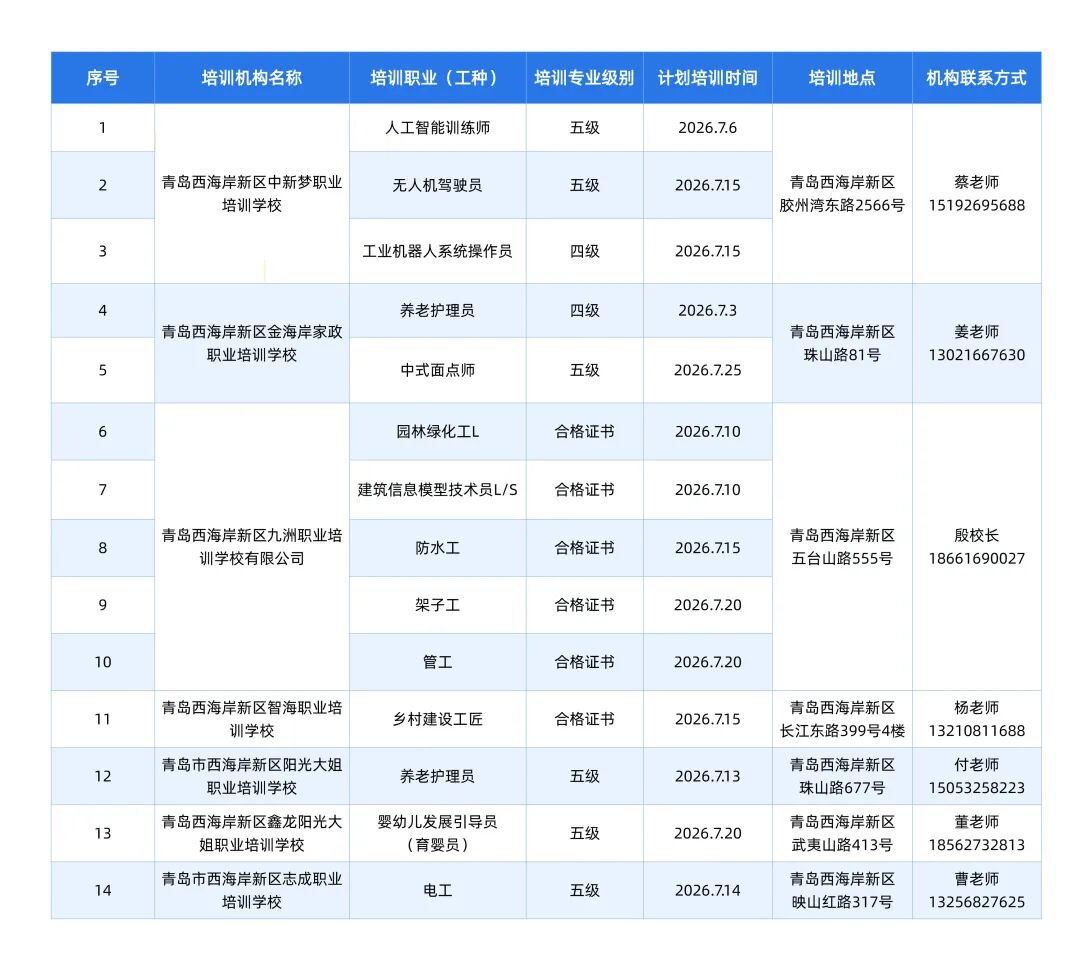Select the 中式面点师 cell
Screen dimensions: 1080x963
click(437, 371)
